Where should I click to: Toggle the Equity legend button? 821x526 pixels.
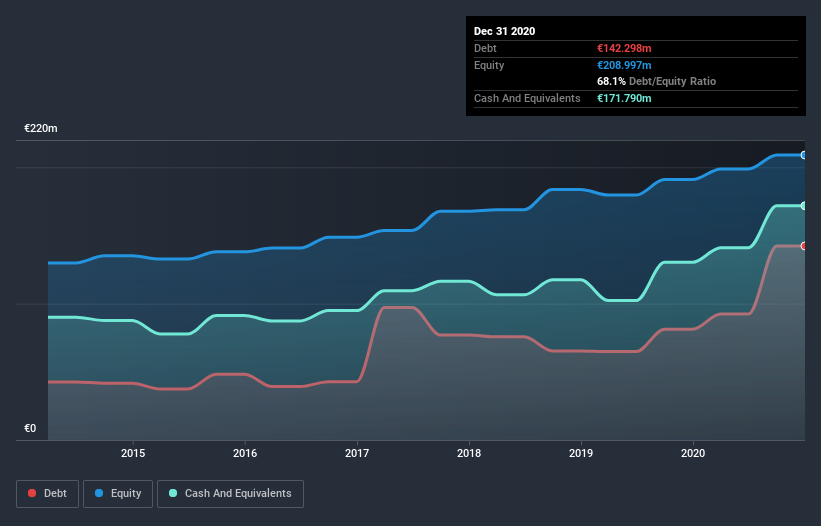pyautogui.click(x=118, y=494)
